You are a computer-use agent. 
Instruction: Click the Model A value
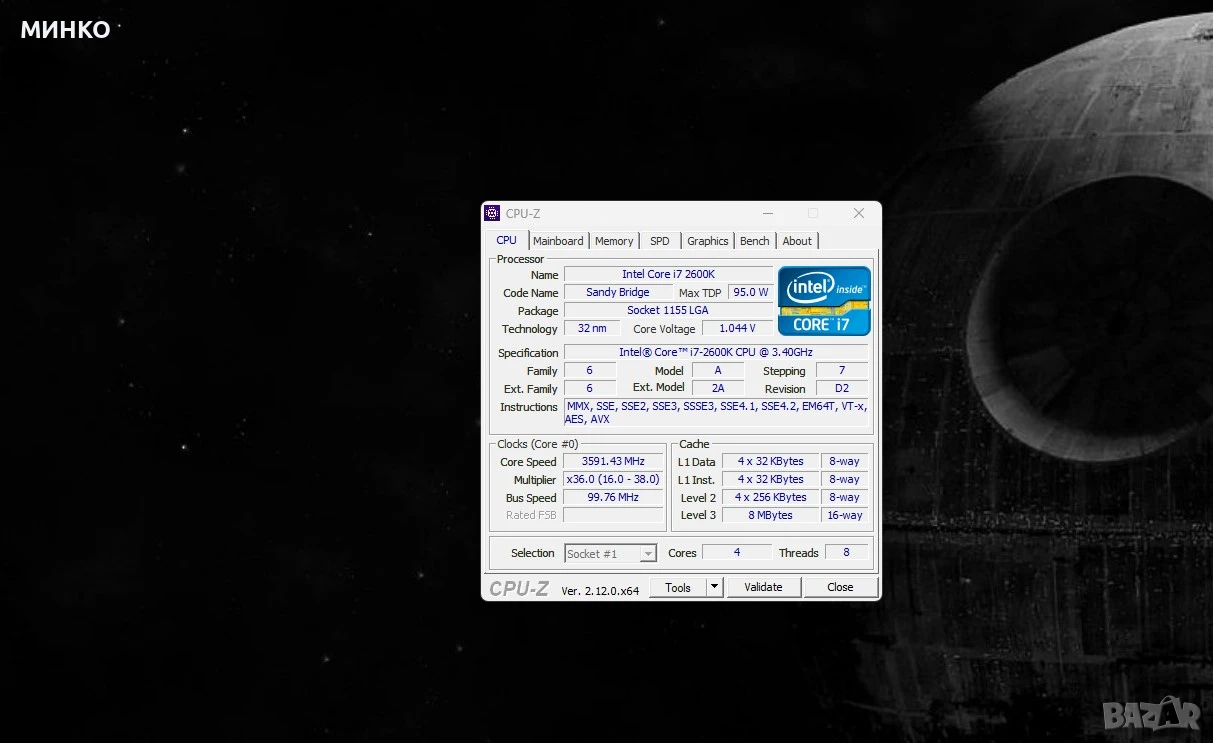718,370
